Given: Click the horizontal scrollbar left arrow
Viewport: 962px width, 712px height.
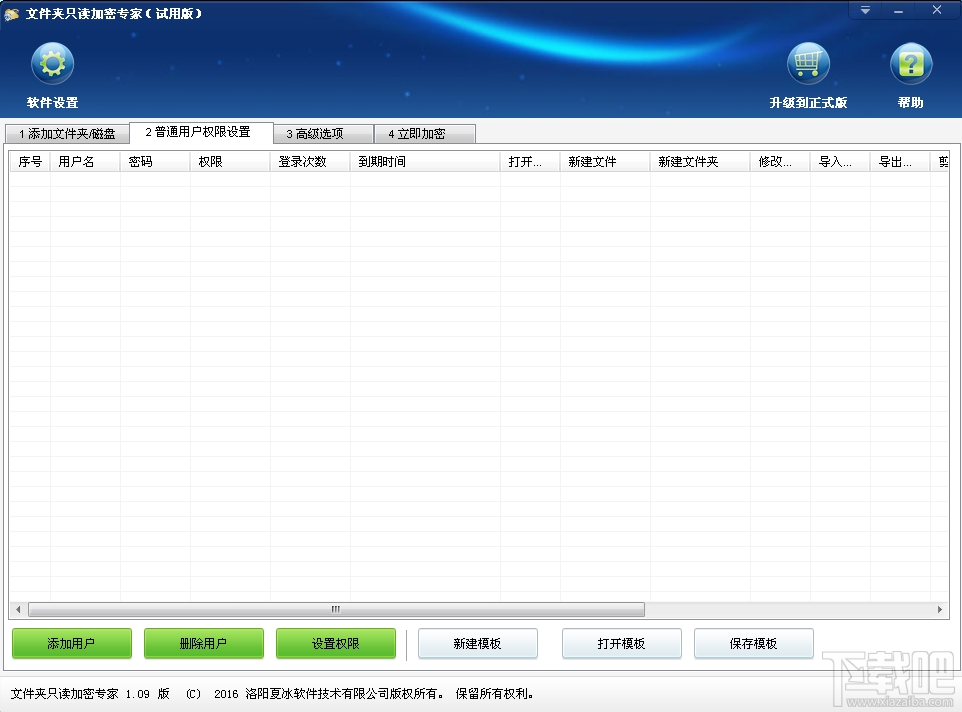Looking at the screenshot, I should 18,609.
